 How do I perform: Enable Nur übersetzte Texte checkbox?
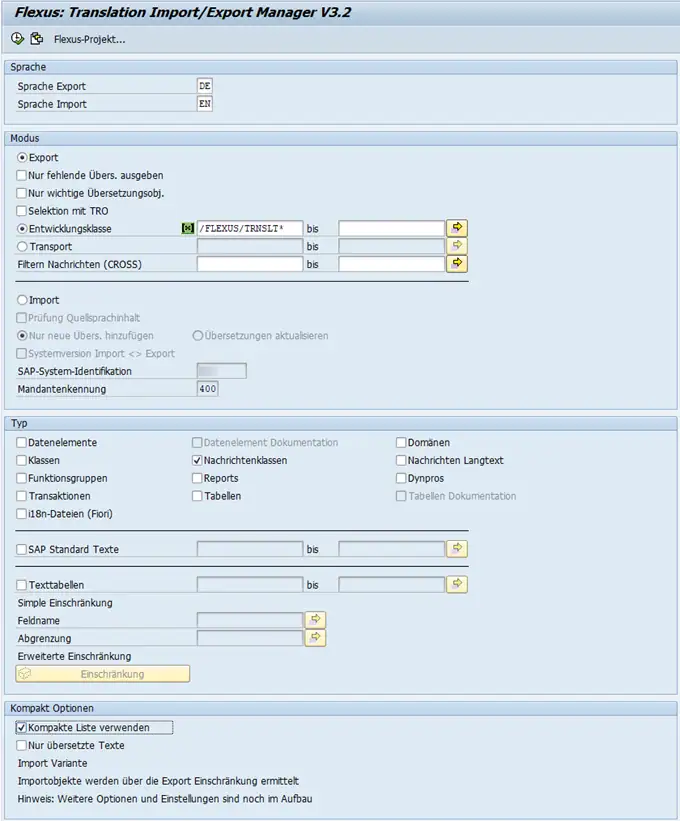(x=21, y=745)
